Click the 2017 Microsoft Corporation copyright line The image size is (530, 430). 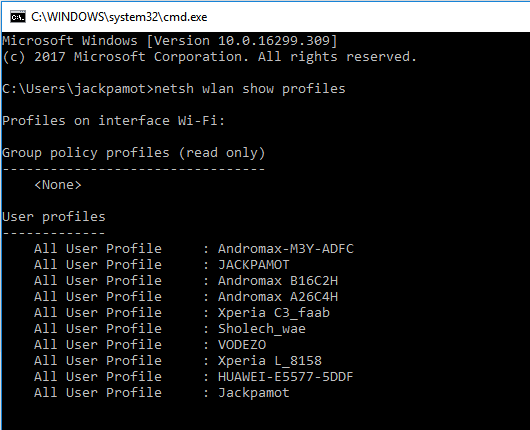click(x=210, y=57)
